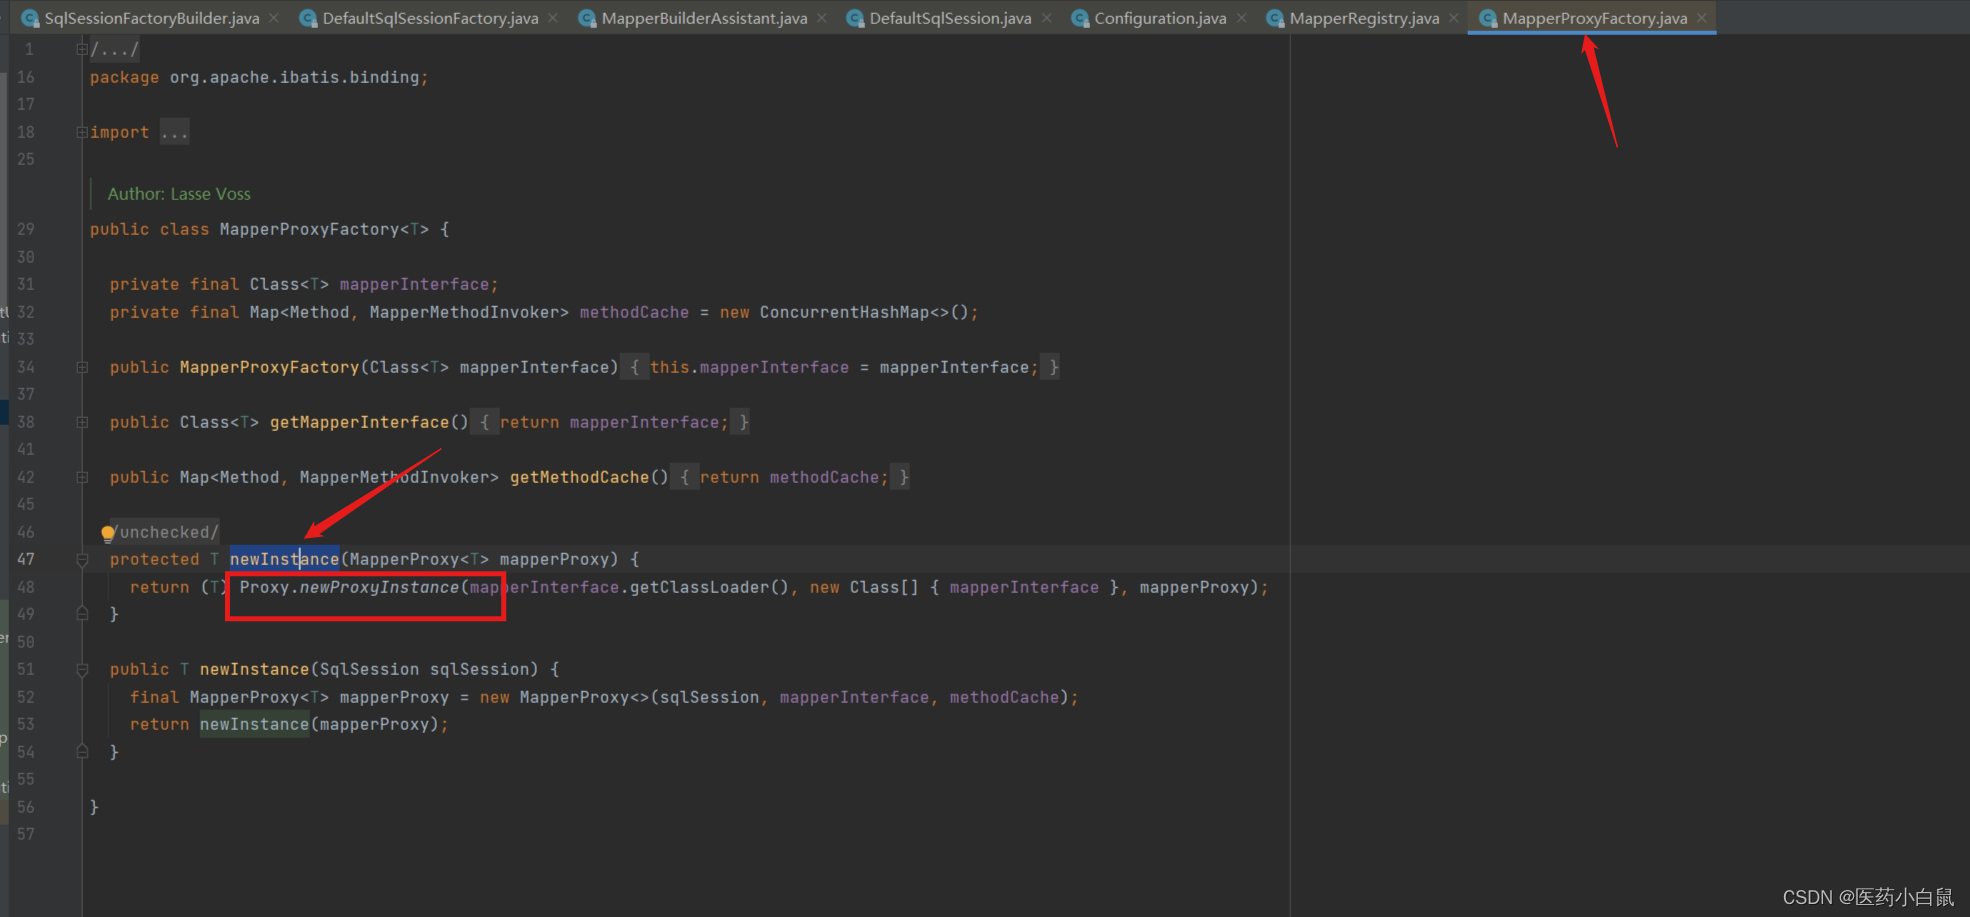Click line number 52 in the gutter

[x=26, y=697]
